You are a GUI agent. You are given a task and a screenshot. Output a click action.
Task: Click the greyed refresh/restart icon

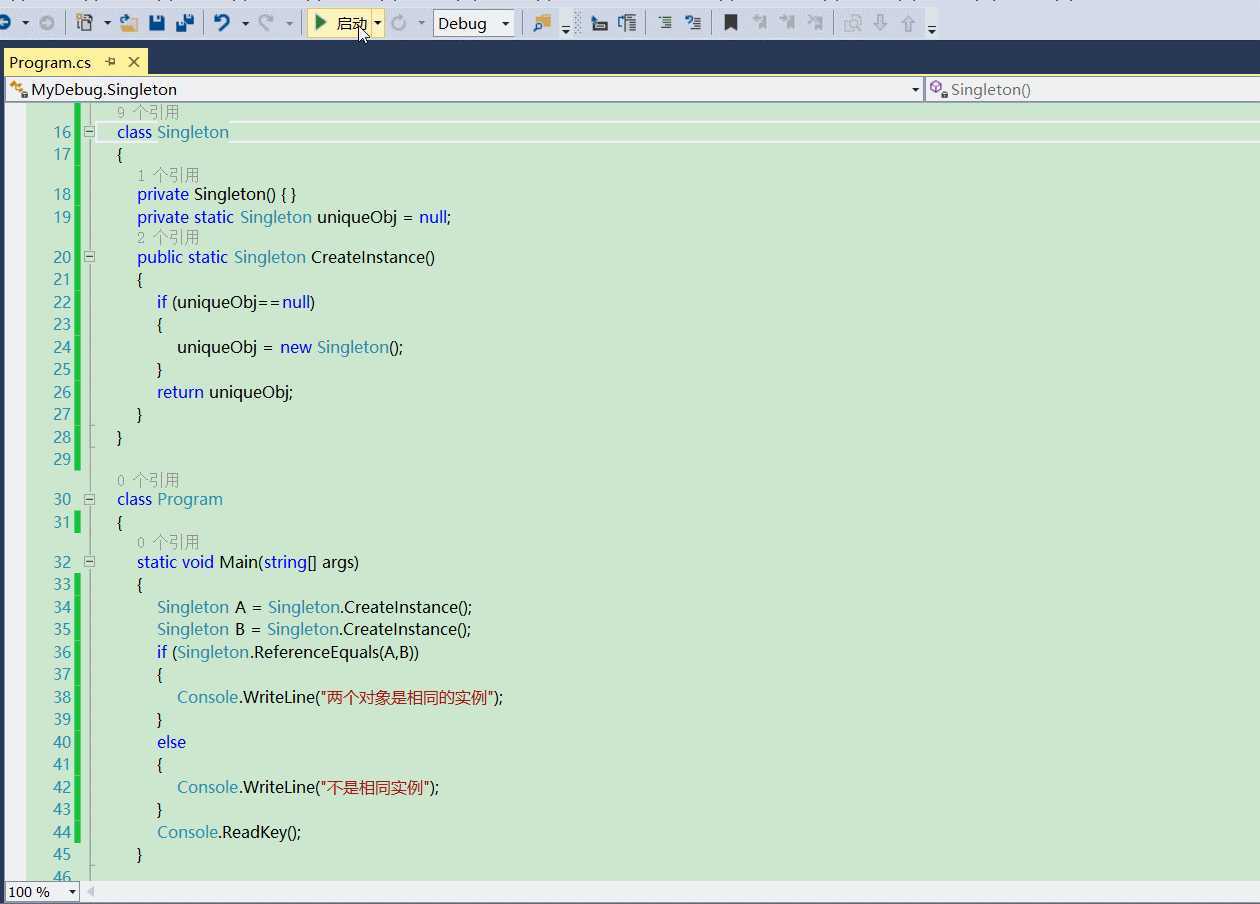pyautogui.click(x=399, y=23)
